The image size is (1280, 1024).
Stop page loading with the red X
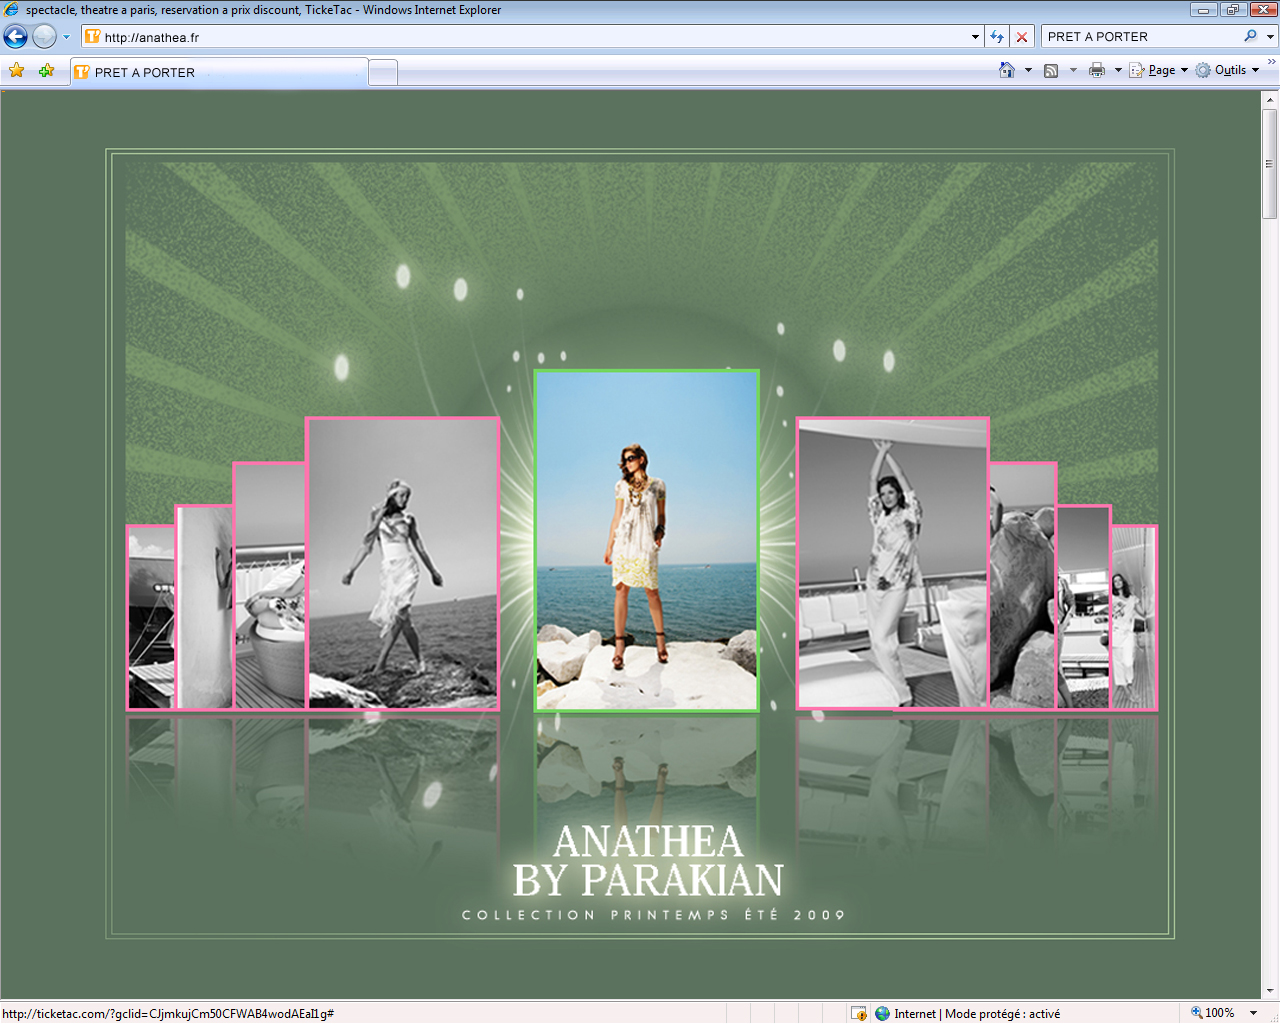point(1022,37)
